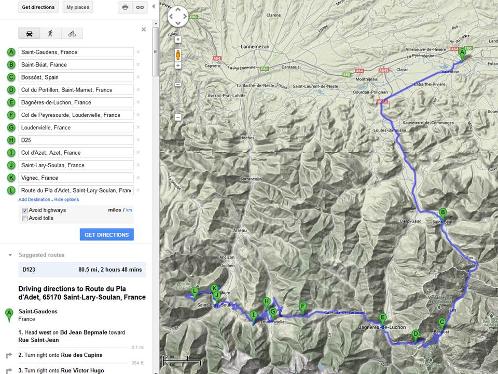
Task: Click the link share icon
Action: click(x=140, y=7)
